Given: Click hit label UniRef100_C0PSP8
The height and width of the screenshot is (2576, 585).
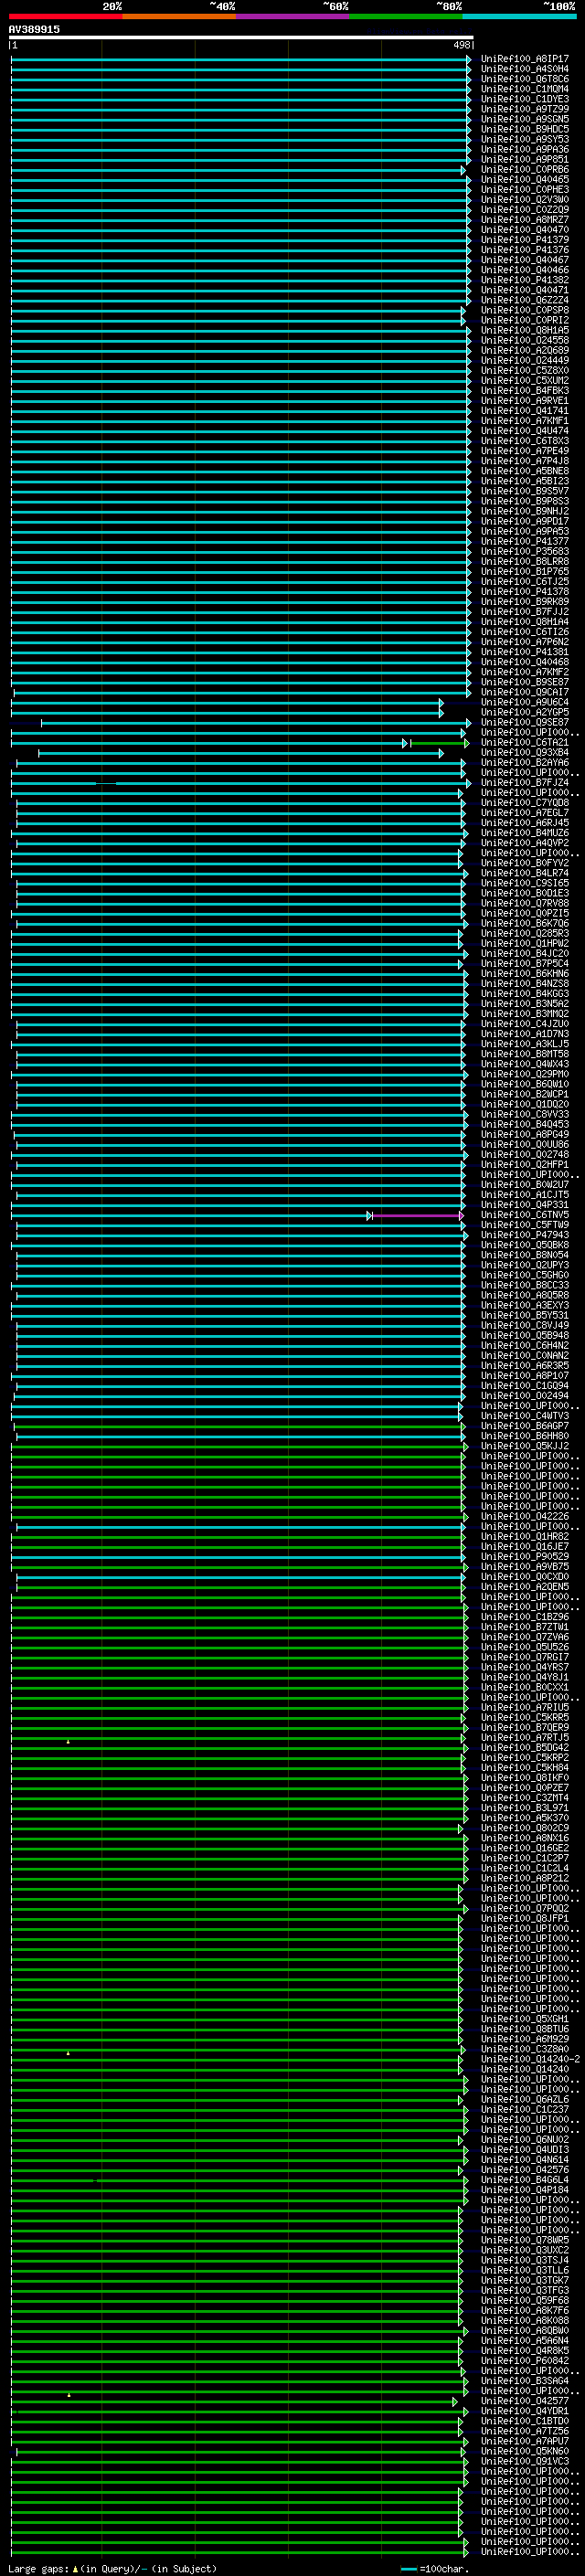Looking at the screenshot, I should tap(525, 310).
